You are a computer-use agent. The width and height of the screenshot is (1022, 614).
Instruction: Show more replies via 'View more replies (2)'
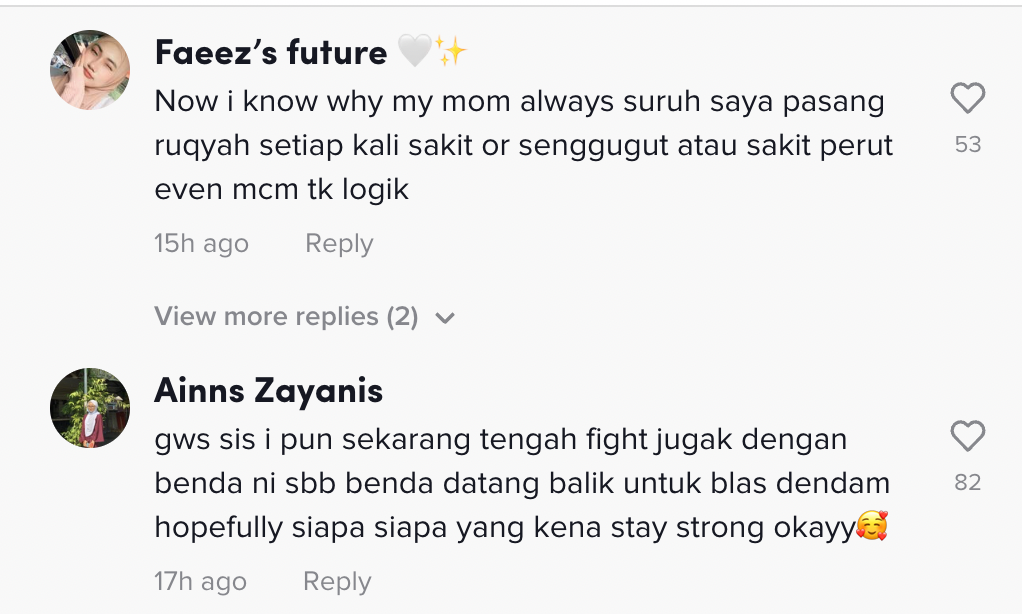click(x=286, y=317)
